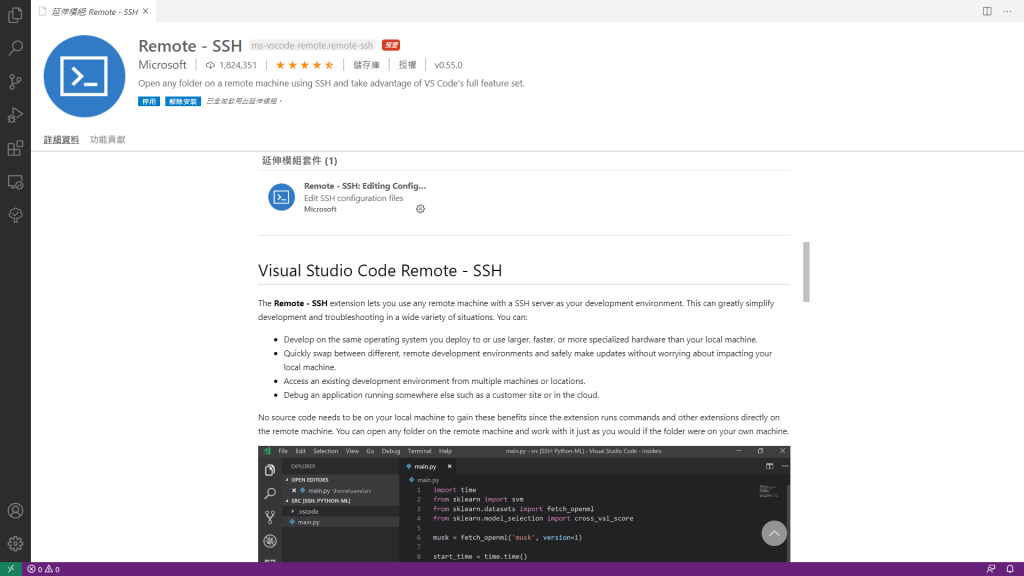Open the Source Control view
The height and width of the screenshot is (576, 1024).
[x=15, y=81]
